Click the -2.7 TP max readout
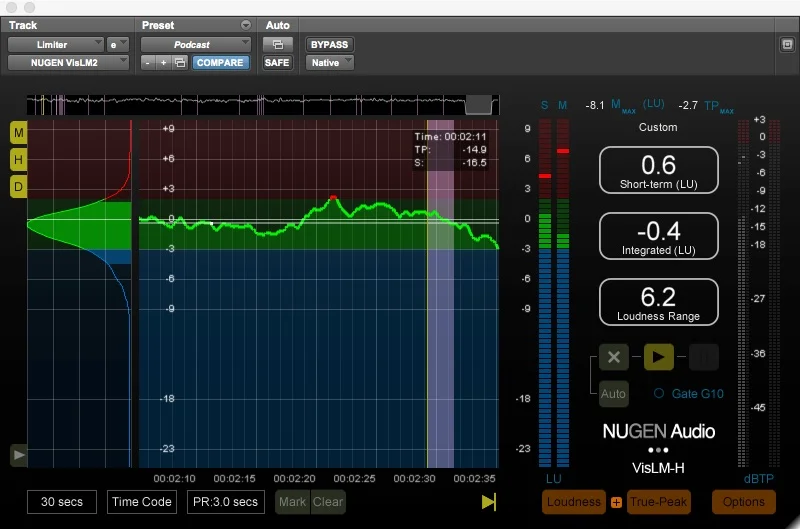Viewport: 800px width, 529px height. (x=688, y=106)
